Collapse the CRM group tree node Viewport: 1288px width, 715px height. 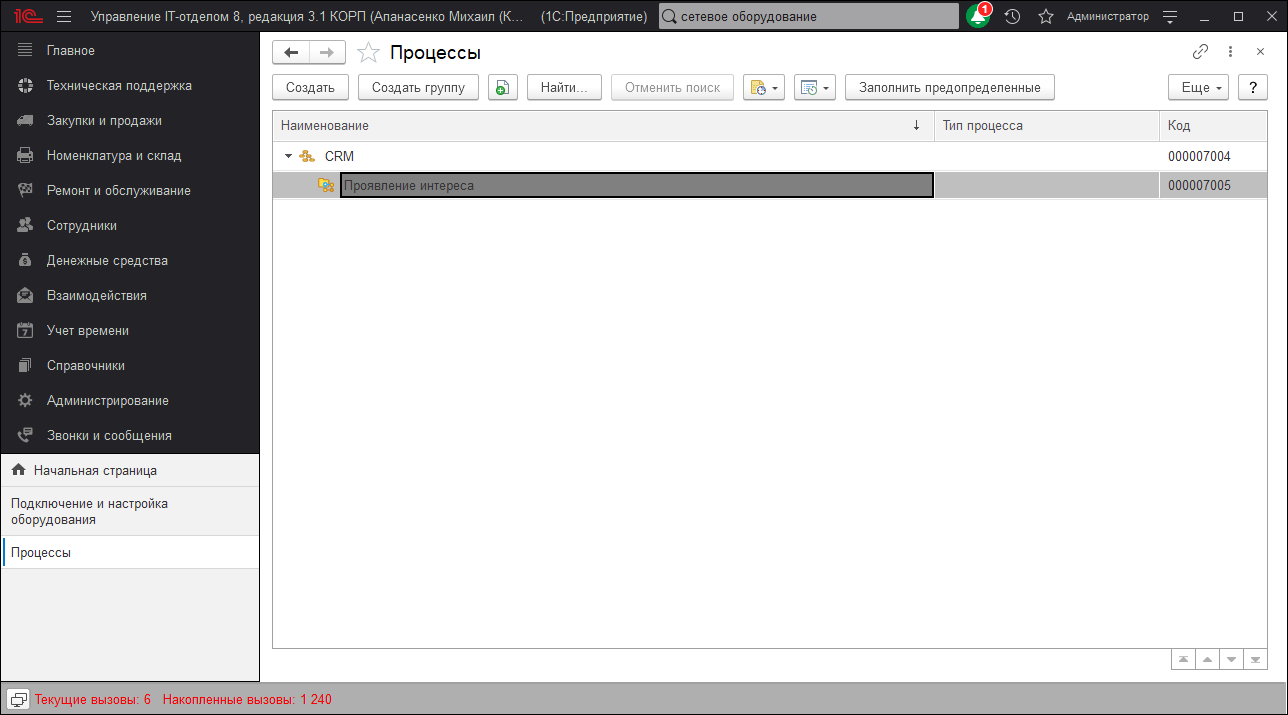click(288, 157)
